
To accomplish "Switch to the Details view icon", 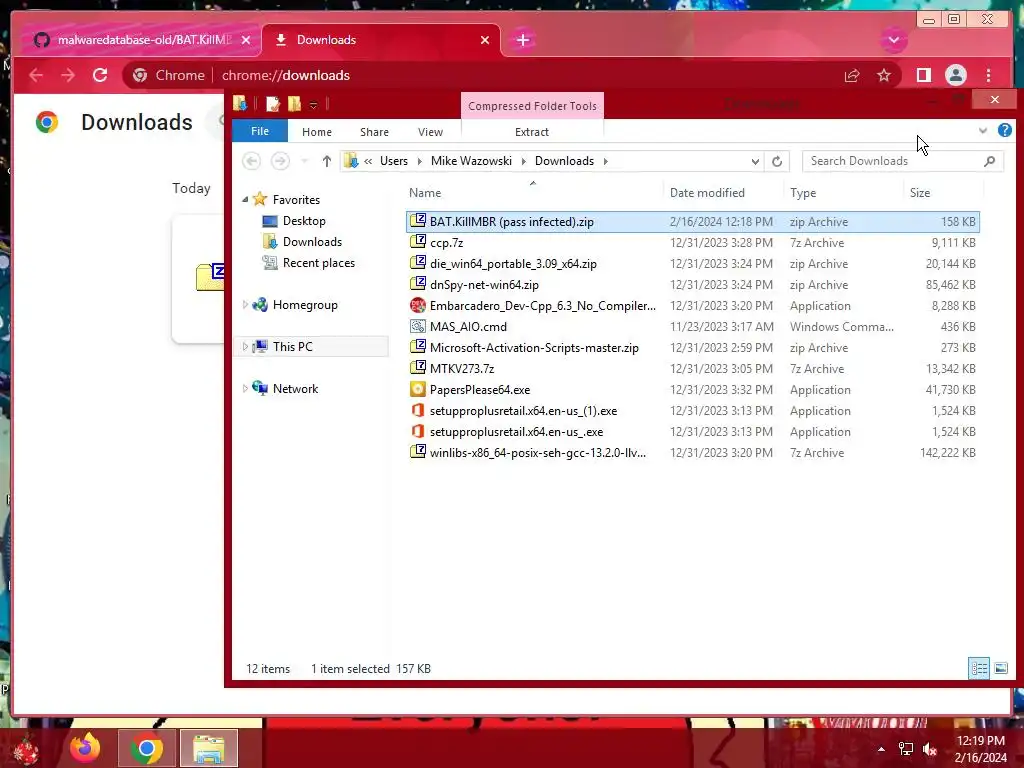I will click(x=978, y=668).
